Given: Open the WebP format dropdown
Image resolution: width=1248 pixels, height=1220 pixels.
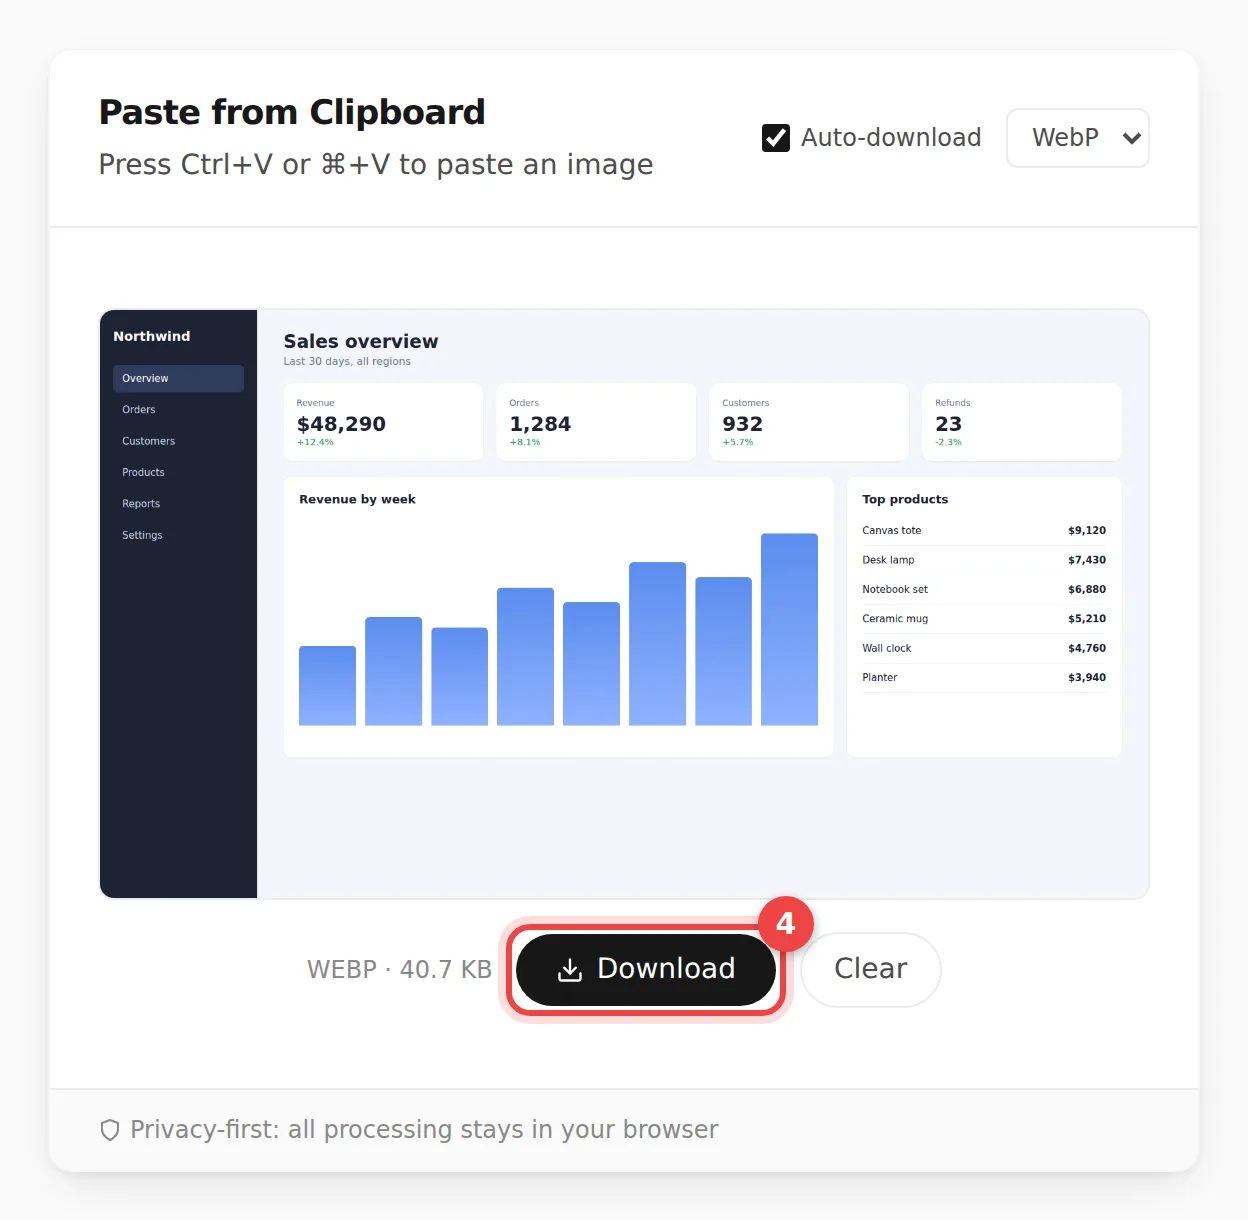Looking at the screenshot, I should coord(1078,138).
